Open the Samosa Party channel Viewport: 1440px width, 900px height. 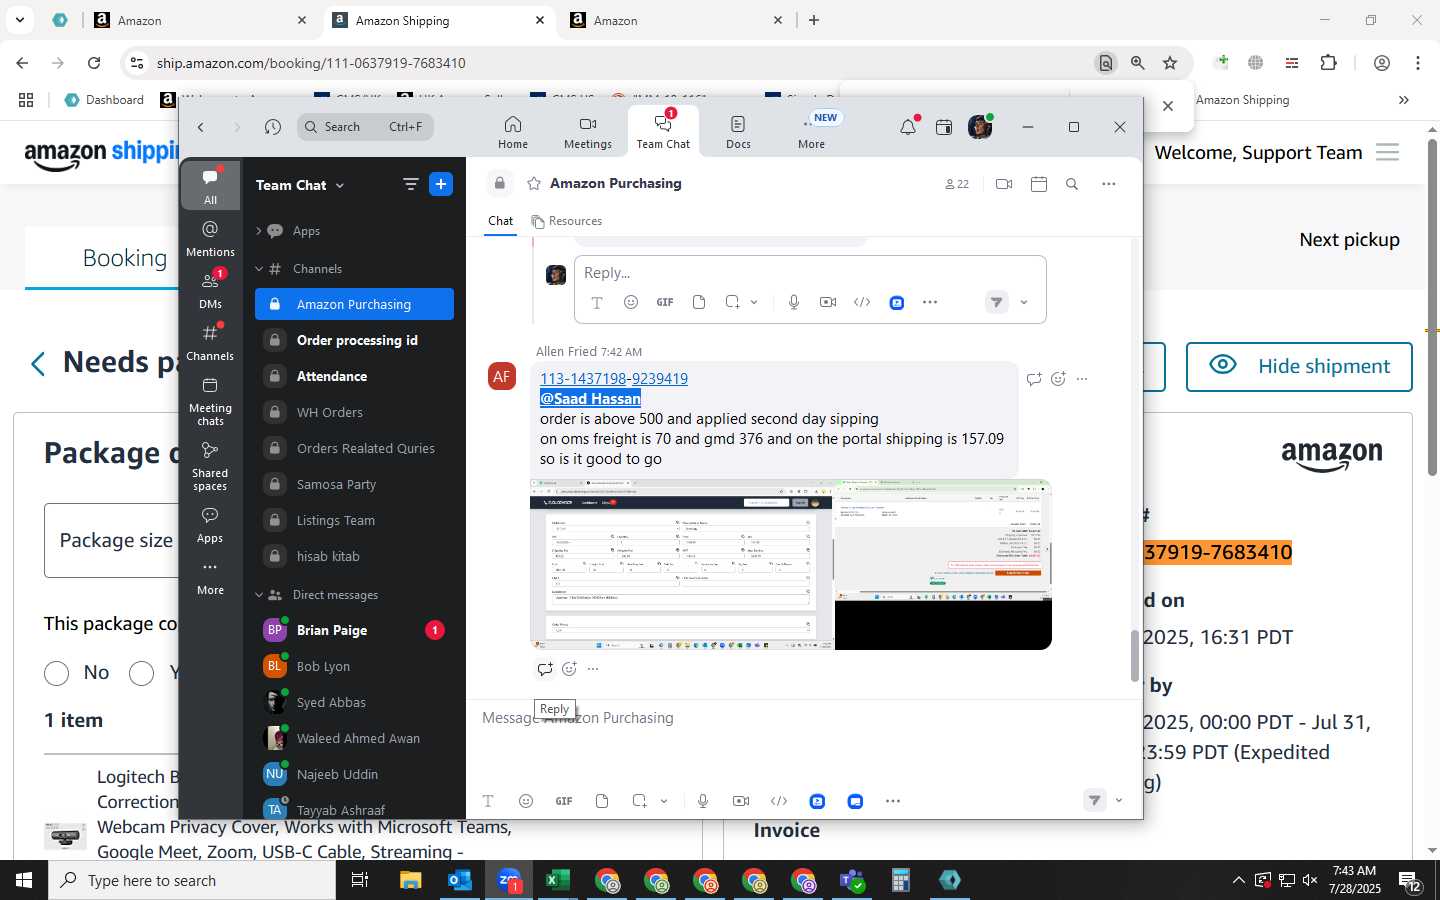tap(354, 484)
